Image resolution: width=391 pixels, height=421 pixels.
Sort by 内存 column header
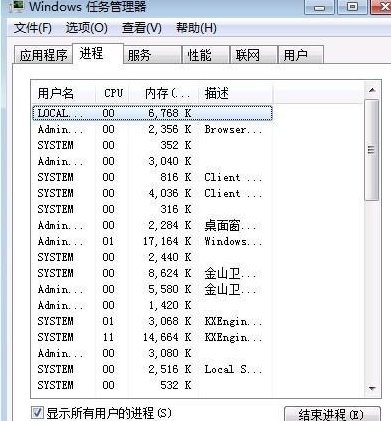(x=164, y=93)
